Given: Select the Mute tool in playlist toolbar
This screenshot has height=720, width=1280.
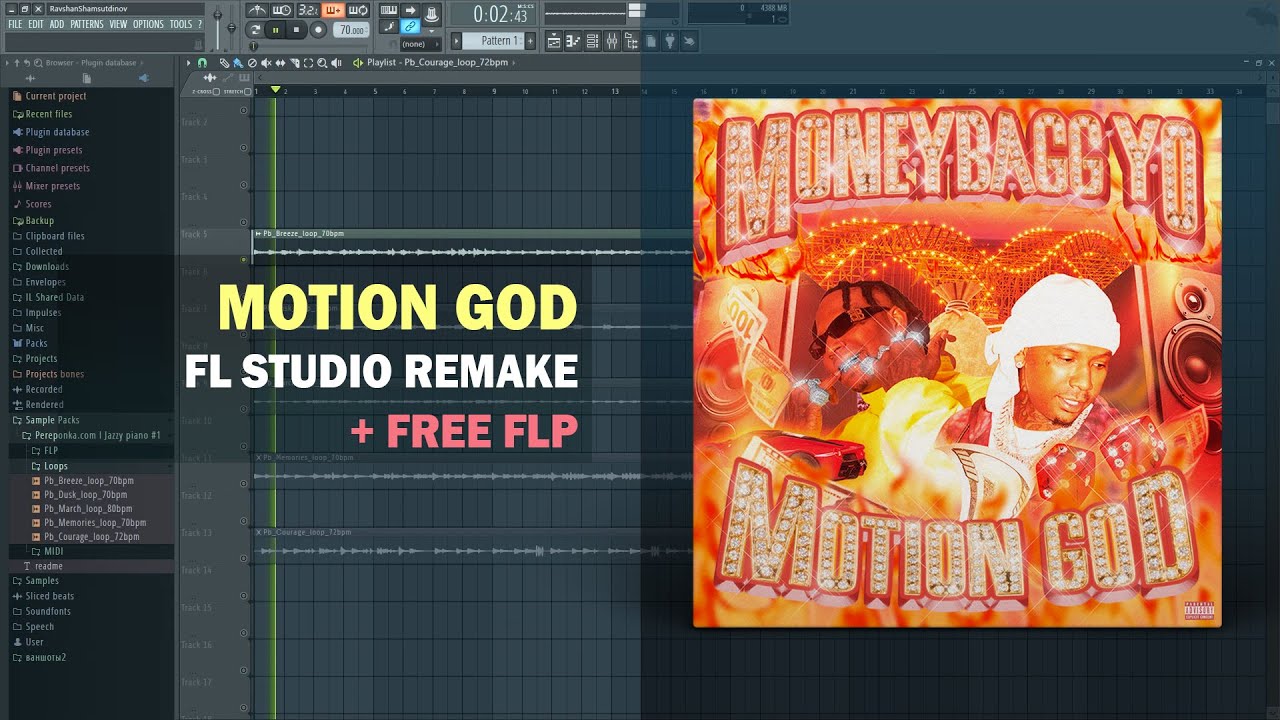Looking at the screenshot, I should (266, 63).
